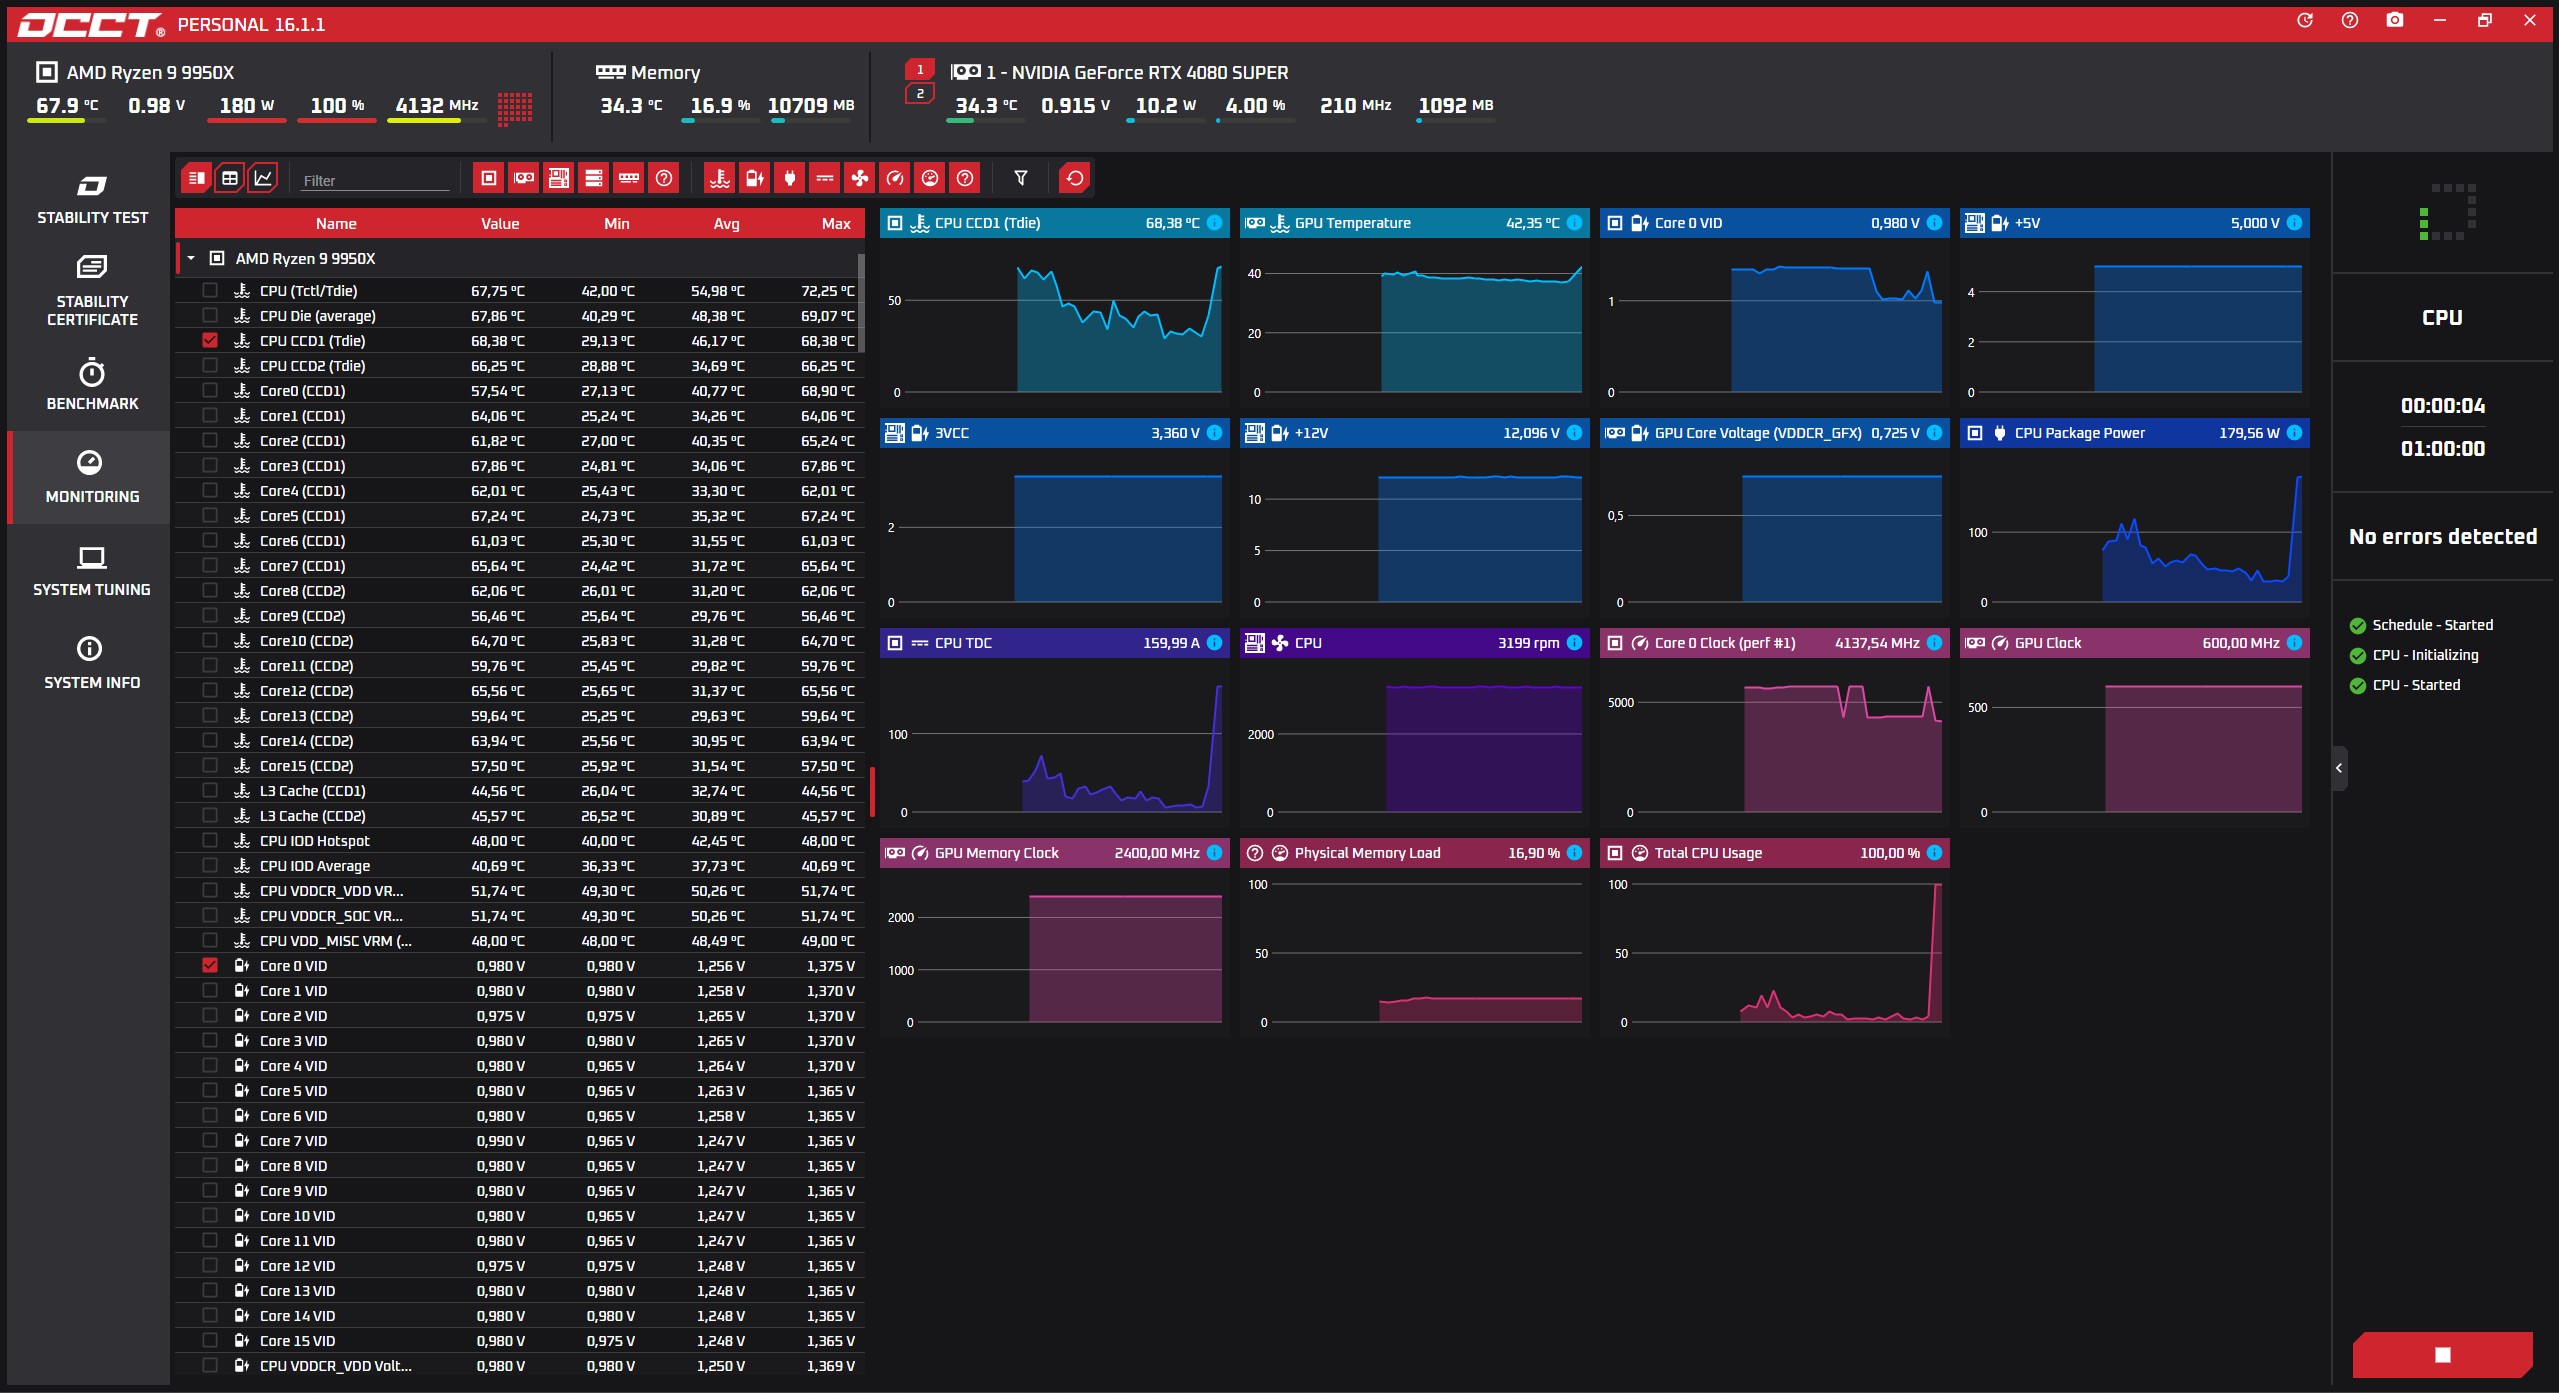Take a screenshot with the camera icon

pyautogui.click(x=2394, y=21)
